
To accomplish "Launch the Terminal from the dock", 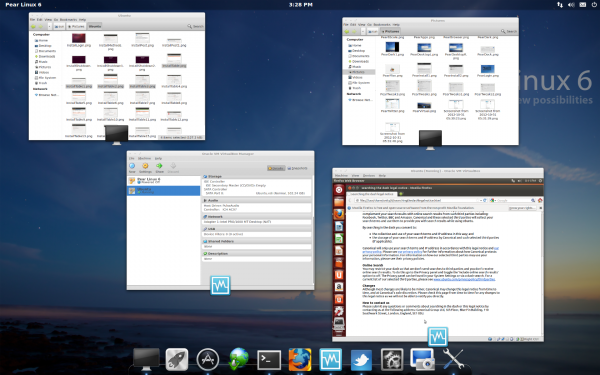I will pos(269,360).
